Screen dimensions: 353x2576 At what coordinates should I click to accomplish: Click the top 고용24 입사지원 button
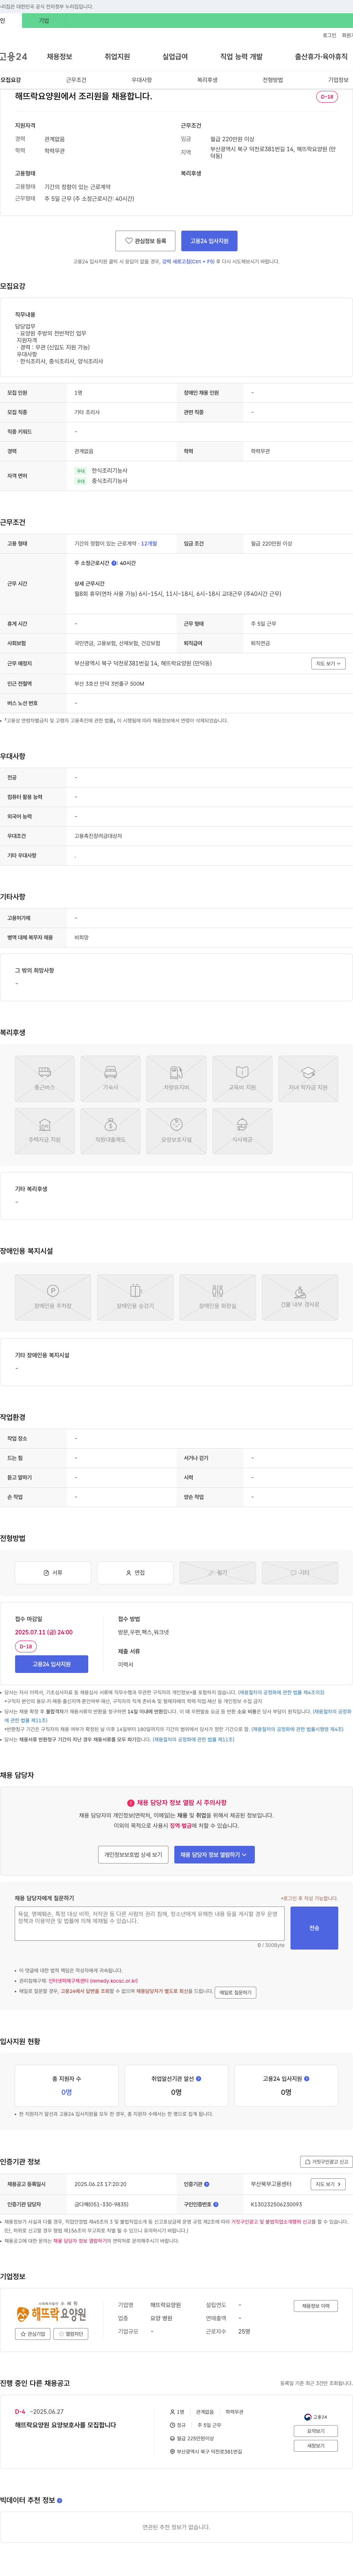click(209, 241)
